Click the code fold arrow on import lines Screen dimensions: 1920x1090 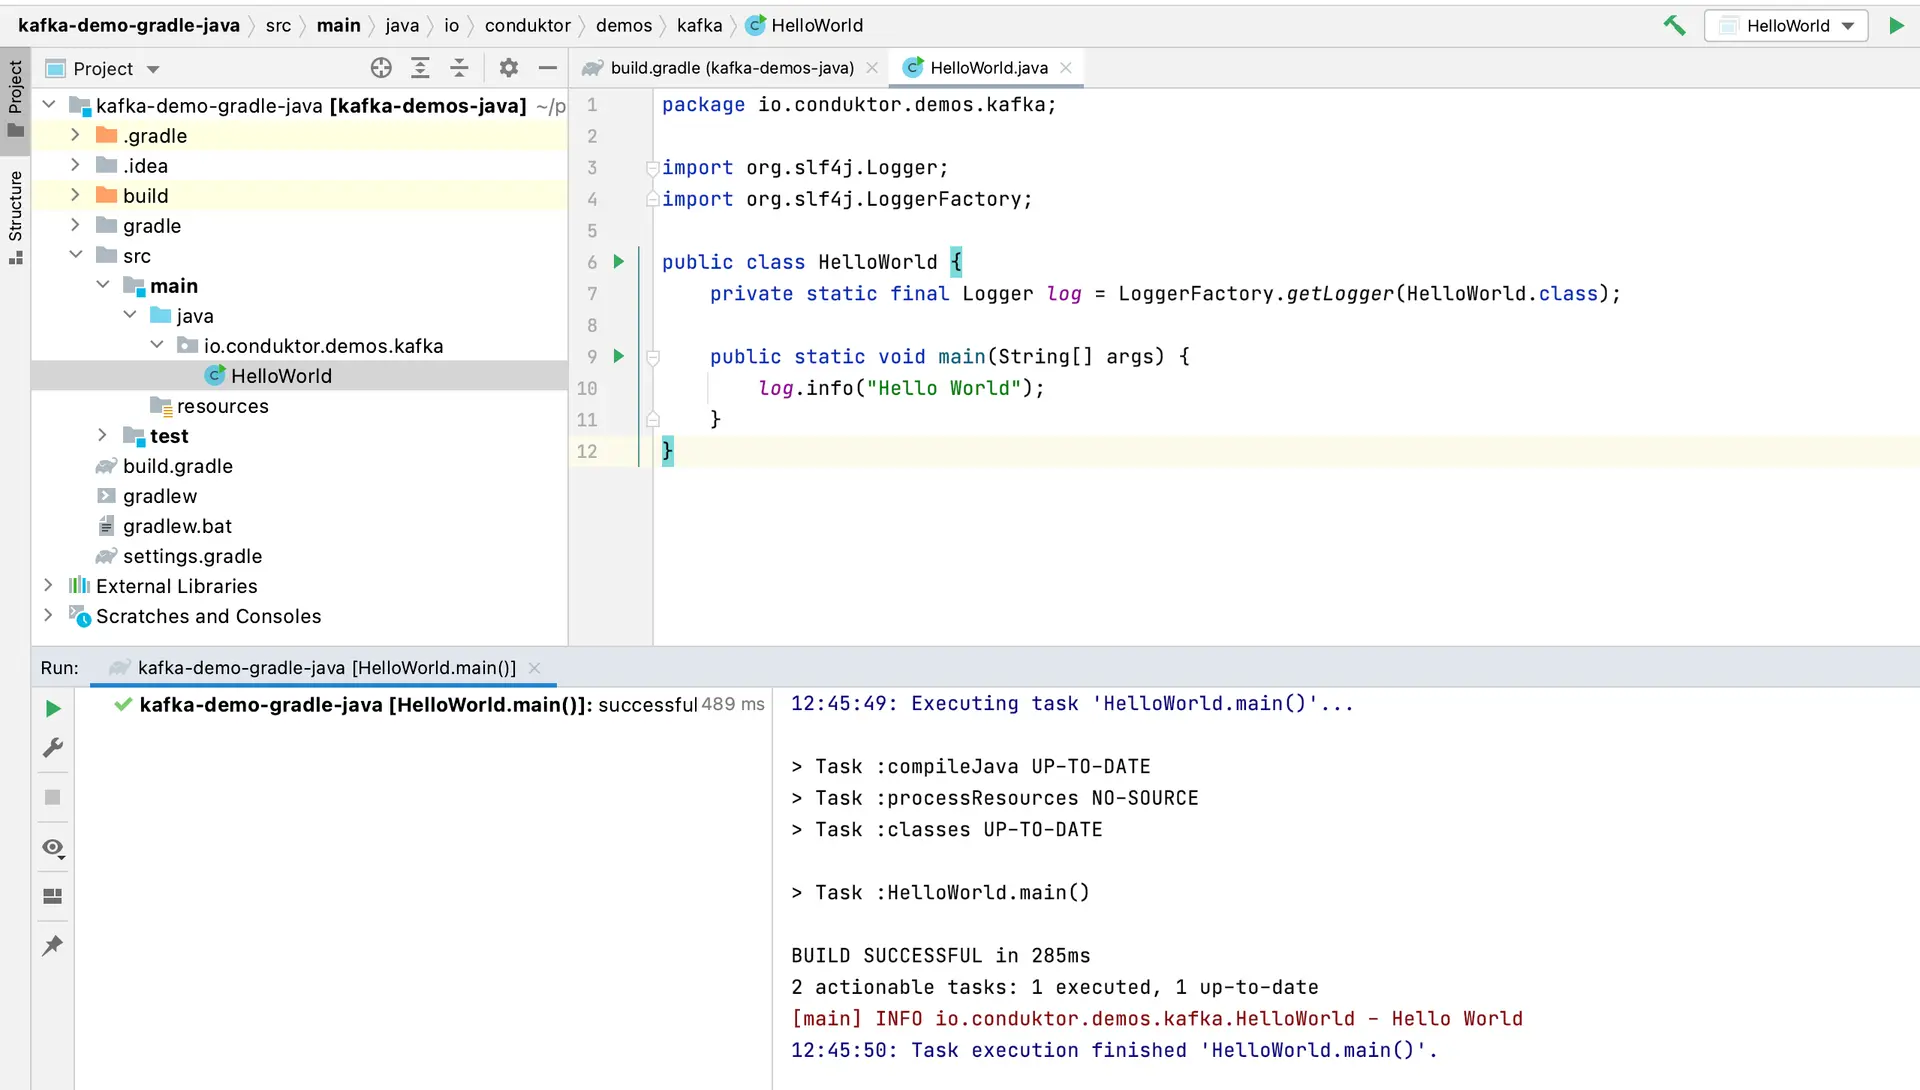[654, 168]
